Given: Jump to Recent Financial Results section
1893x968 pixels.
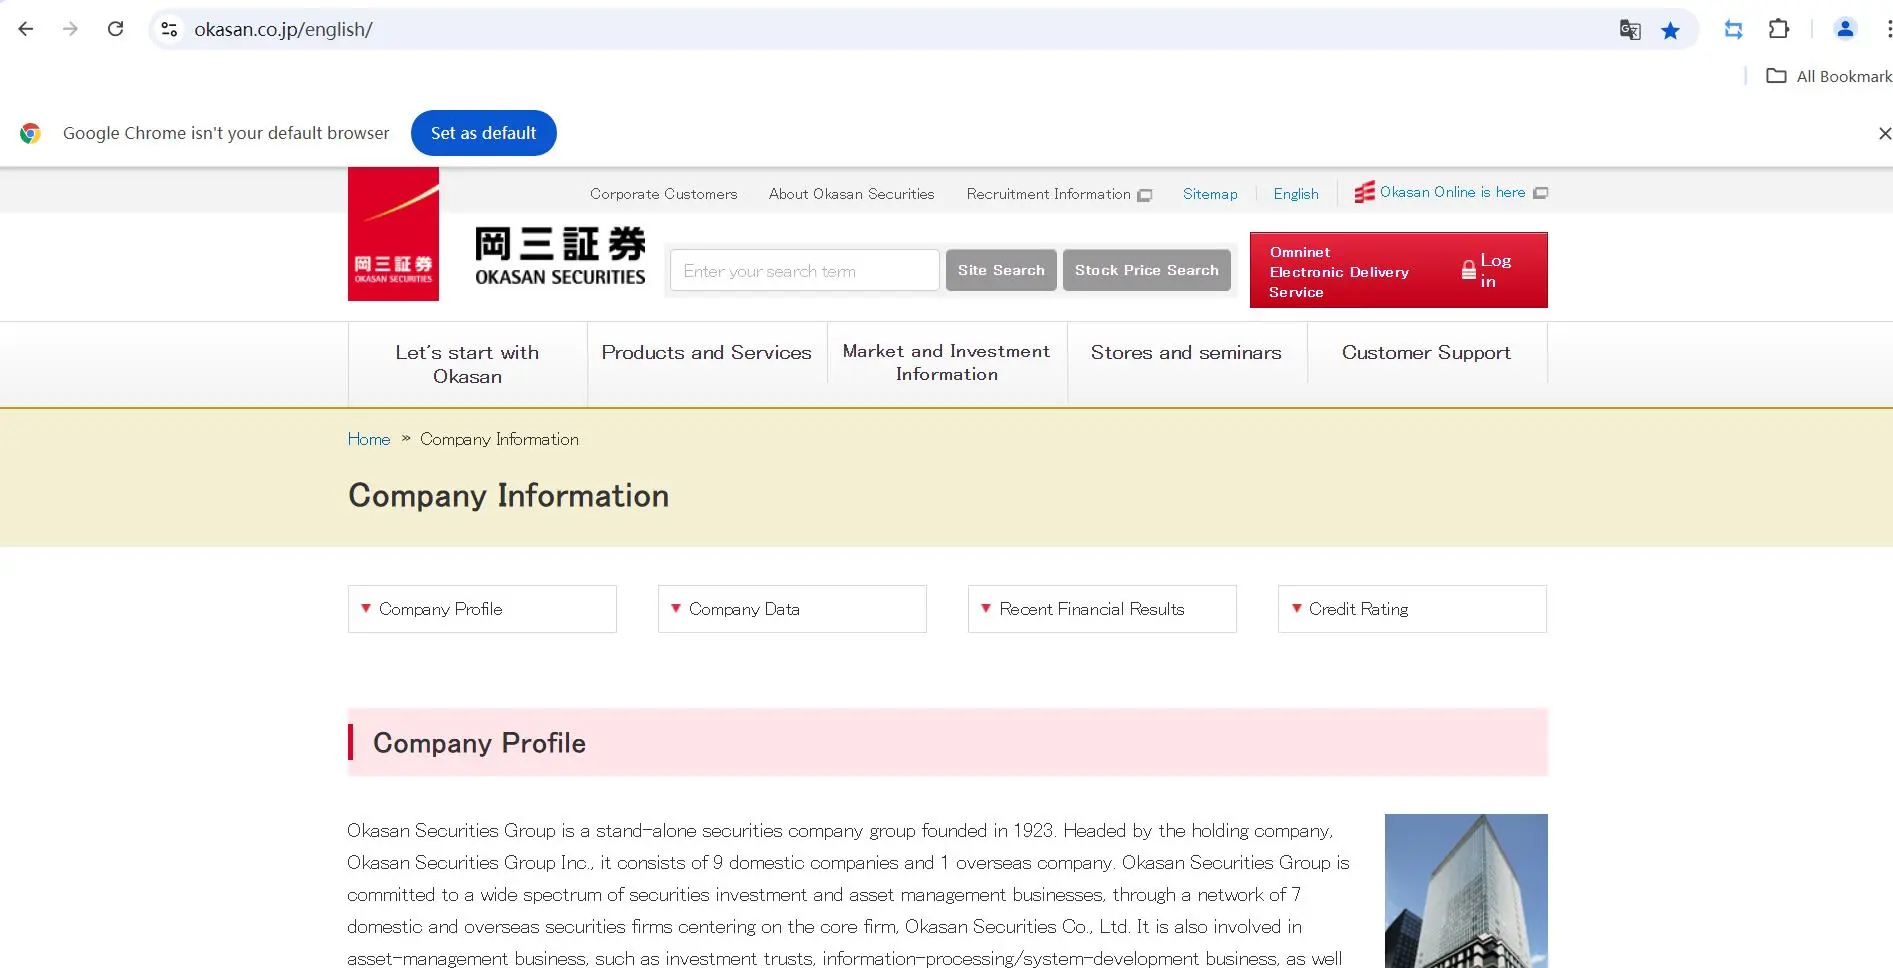Looking at the screenshot, I should 1102,609.
